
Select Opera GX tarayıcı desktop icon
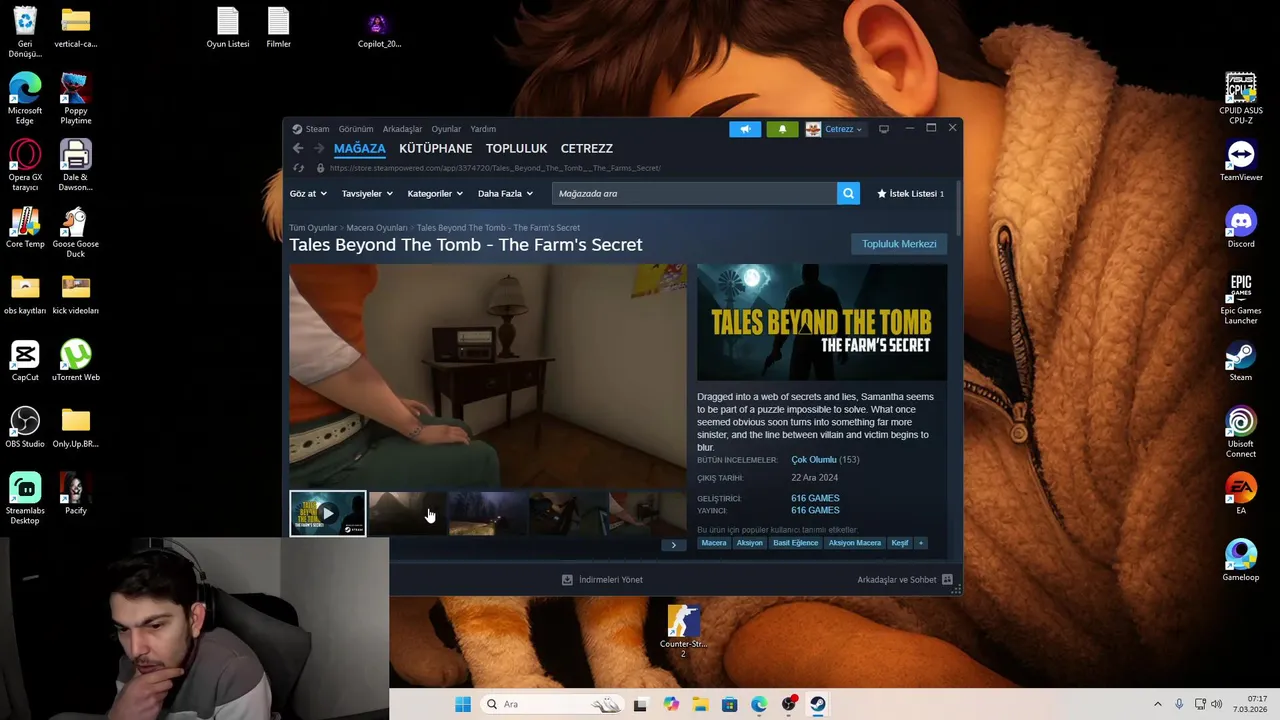click(25, 166)
